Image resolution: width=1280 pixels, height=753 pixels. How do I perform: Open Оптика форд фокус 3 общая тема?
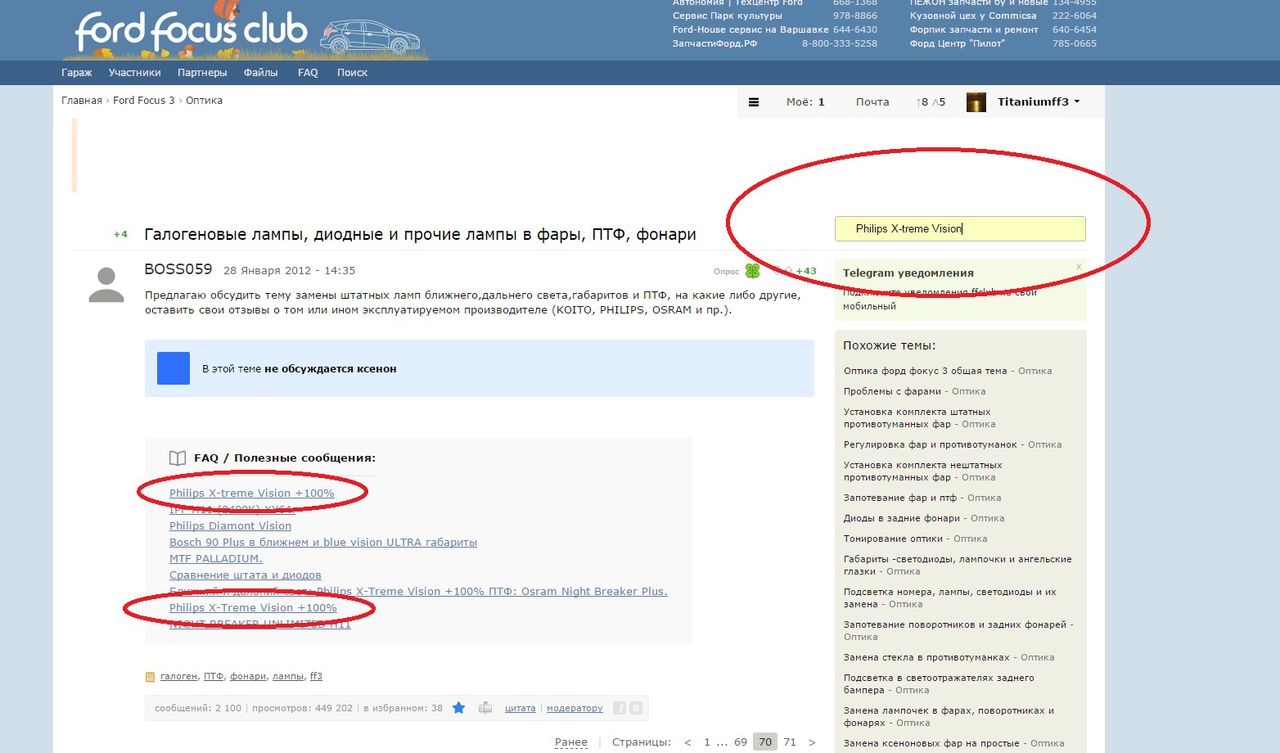coord(926,371)
